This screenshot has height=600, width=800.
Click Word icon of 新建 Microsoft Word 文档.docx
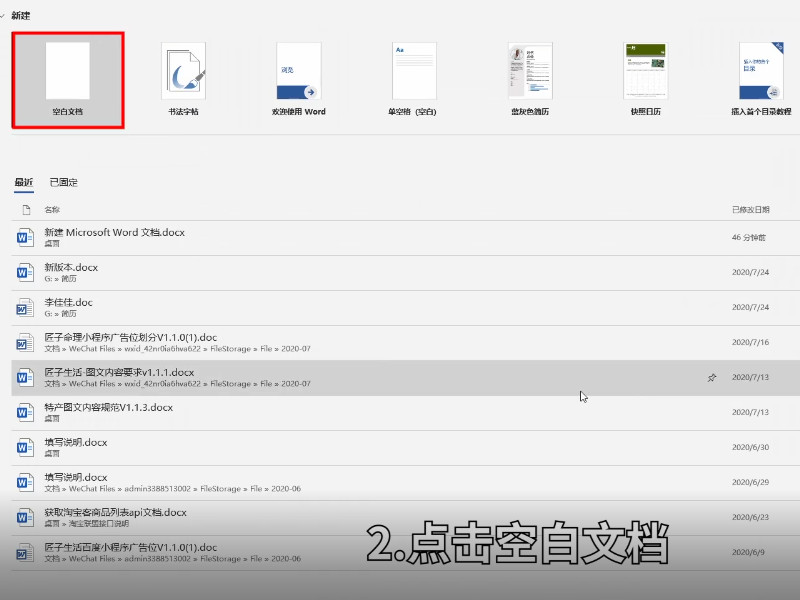pyautogui.click(x=24, y=238)
